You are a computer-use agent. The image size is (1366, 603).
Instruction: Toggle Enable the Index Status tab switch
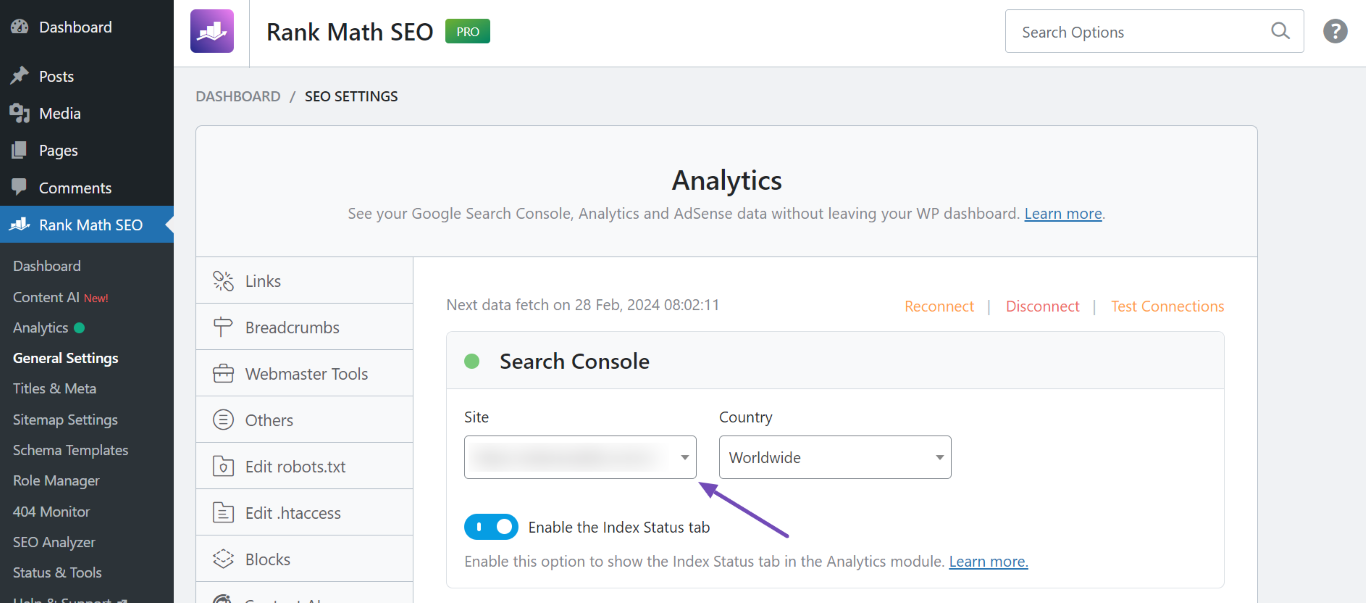pyautogui.click(x=491, y=527)
